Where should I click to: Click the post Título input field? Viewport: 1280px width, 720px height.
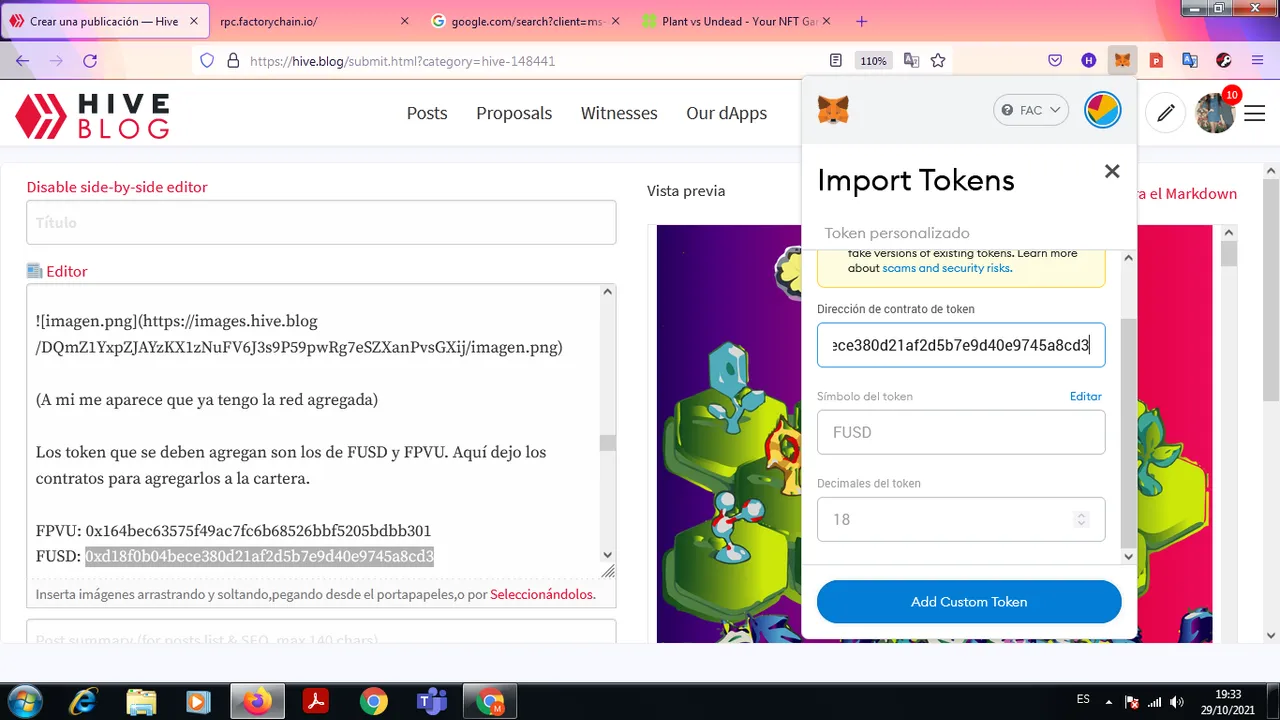click(x=321, y=222)
